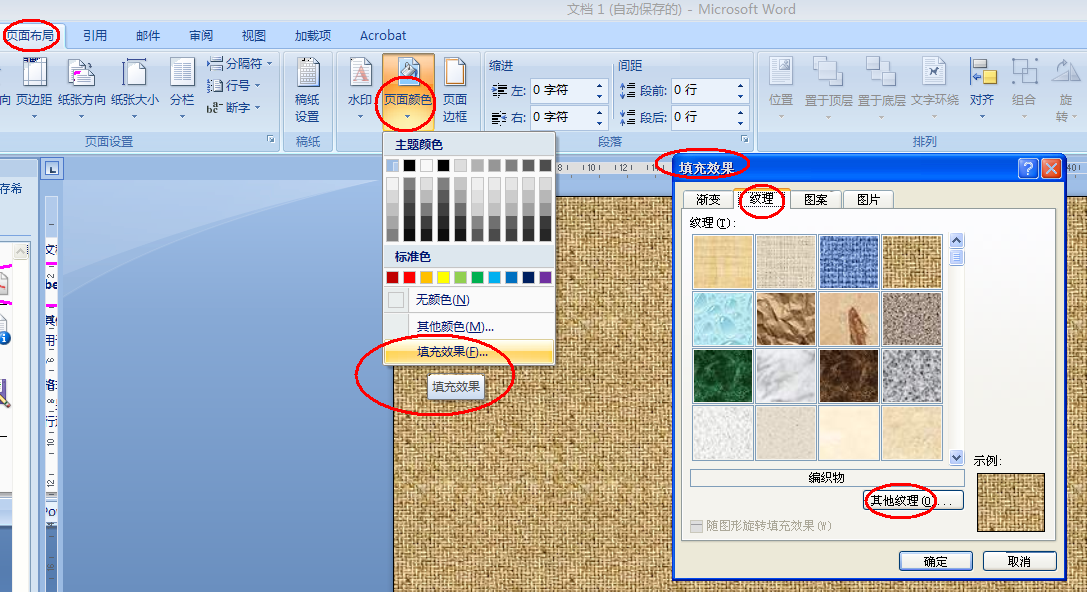1087x592 pixels.
Task: Select the green marble texture thumbnail
Action: 722,376
